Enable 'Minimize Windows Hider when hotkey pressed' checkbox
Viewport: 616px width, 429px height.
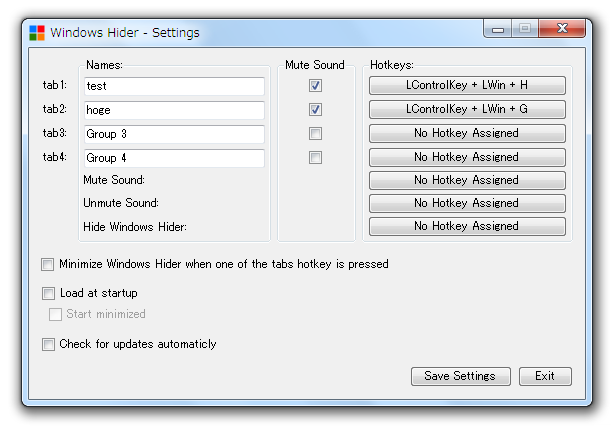pos(48,264)
